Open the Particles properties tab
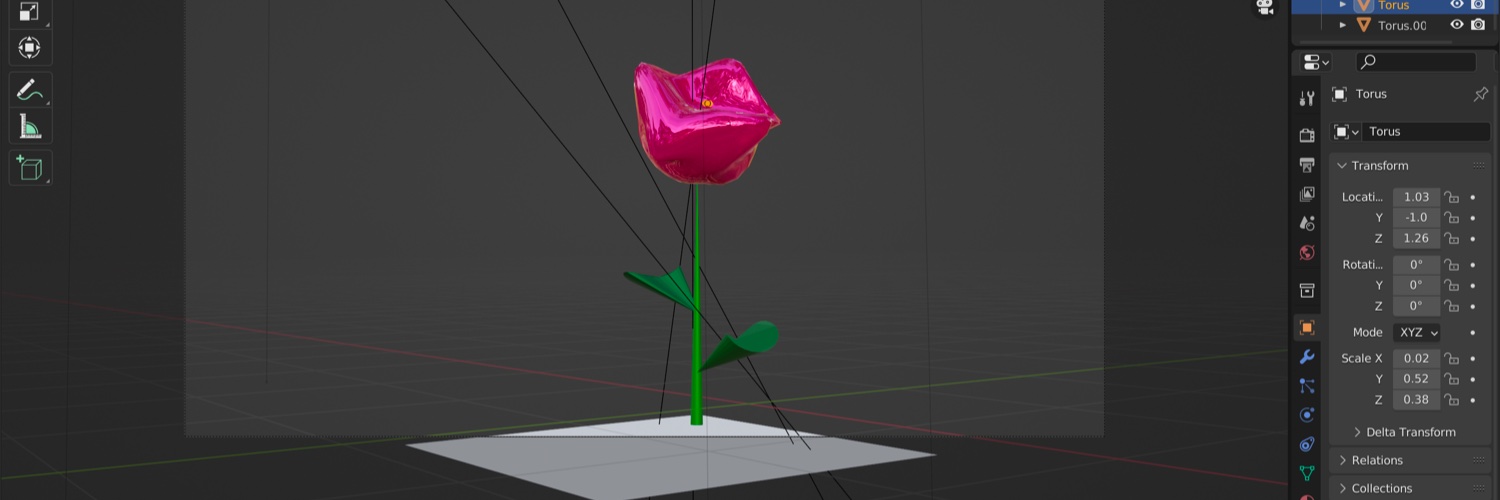The width and height of the screenshot is (1500, 500). pyautogui.click(x=1307, y=385)
